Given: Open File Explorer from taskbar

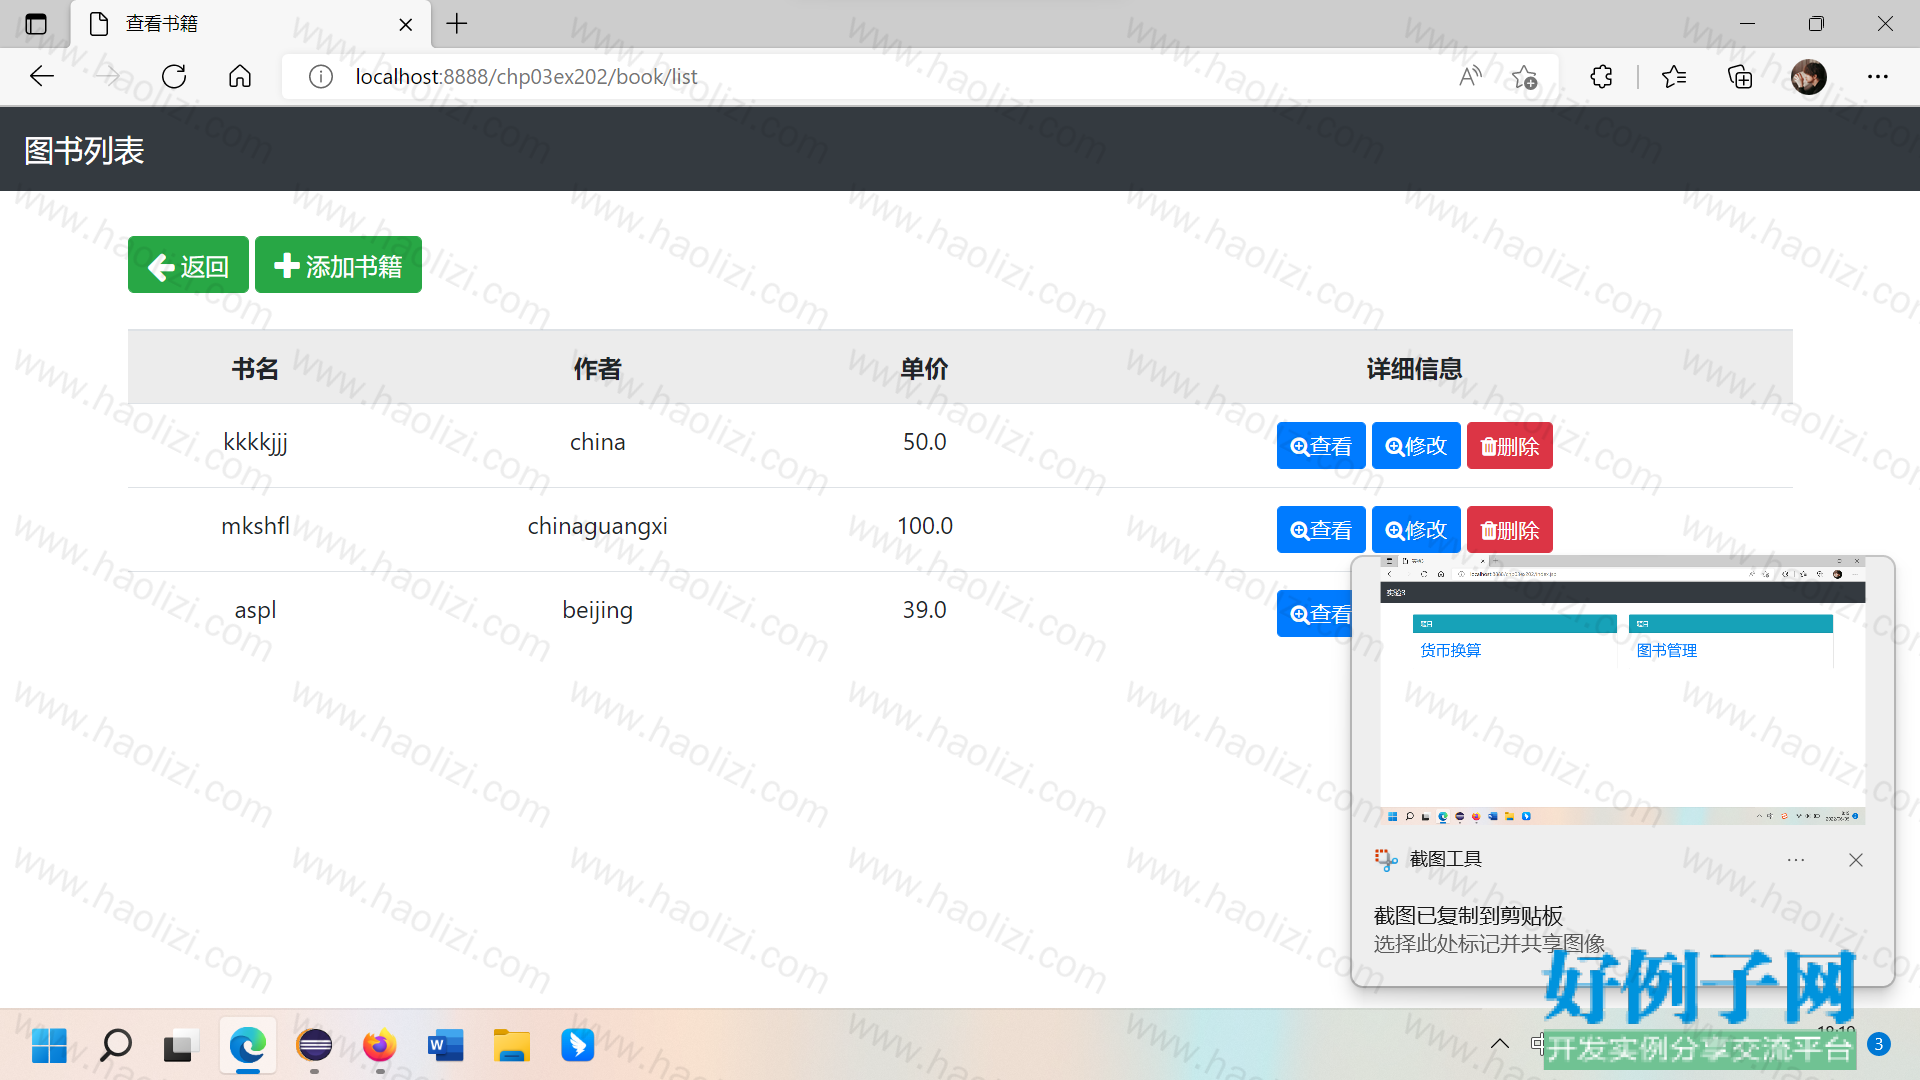Looking at the screenshot, I should coord(511,1046).
